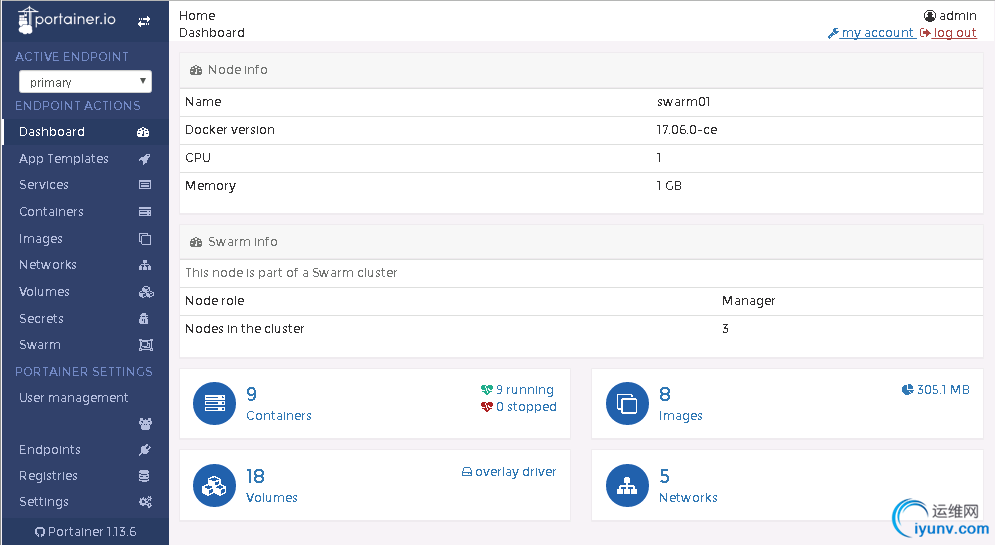Click the blue Containers circle icon
The width and height of the screenshot is (995, 545).
pyautogui.click(x=214, y=404)
